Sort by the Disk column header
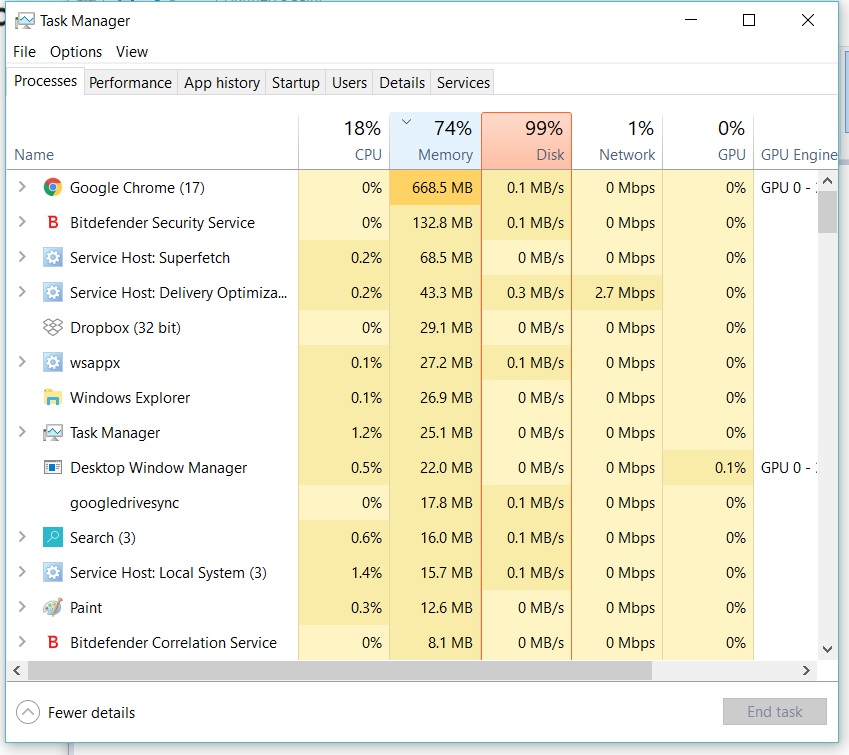This screenshot has width=849, height=755. click(526, 141)
